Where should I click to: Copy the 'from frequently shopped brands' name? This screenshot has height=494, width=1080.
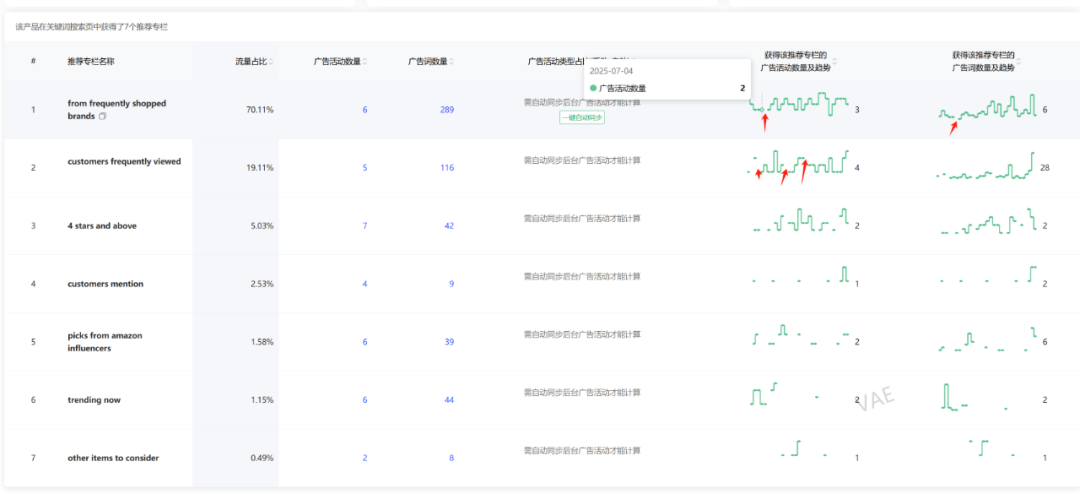coord(103,117)
